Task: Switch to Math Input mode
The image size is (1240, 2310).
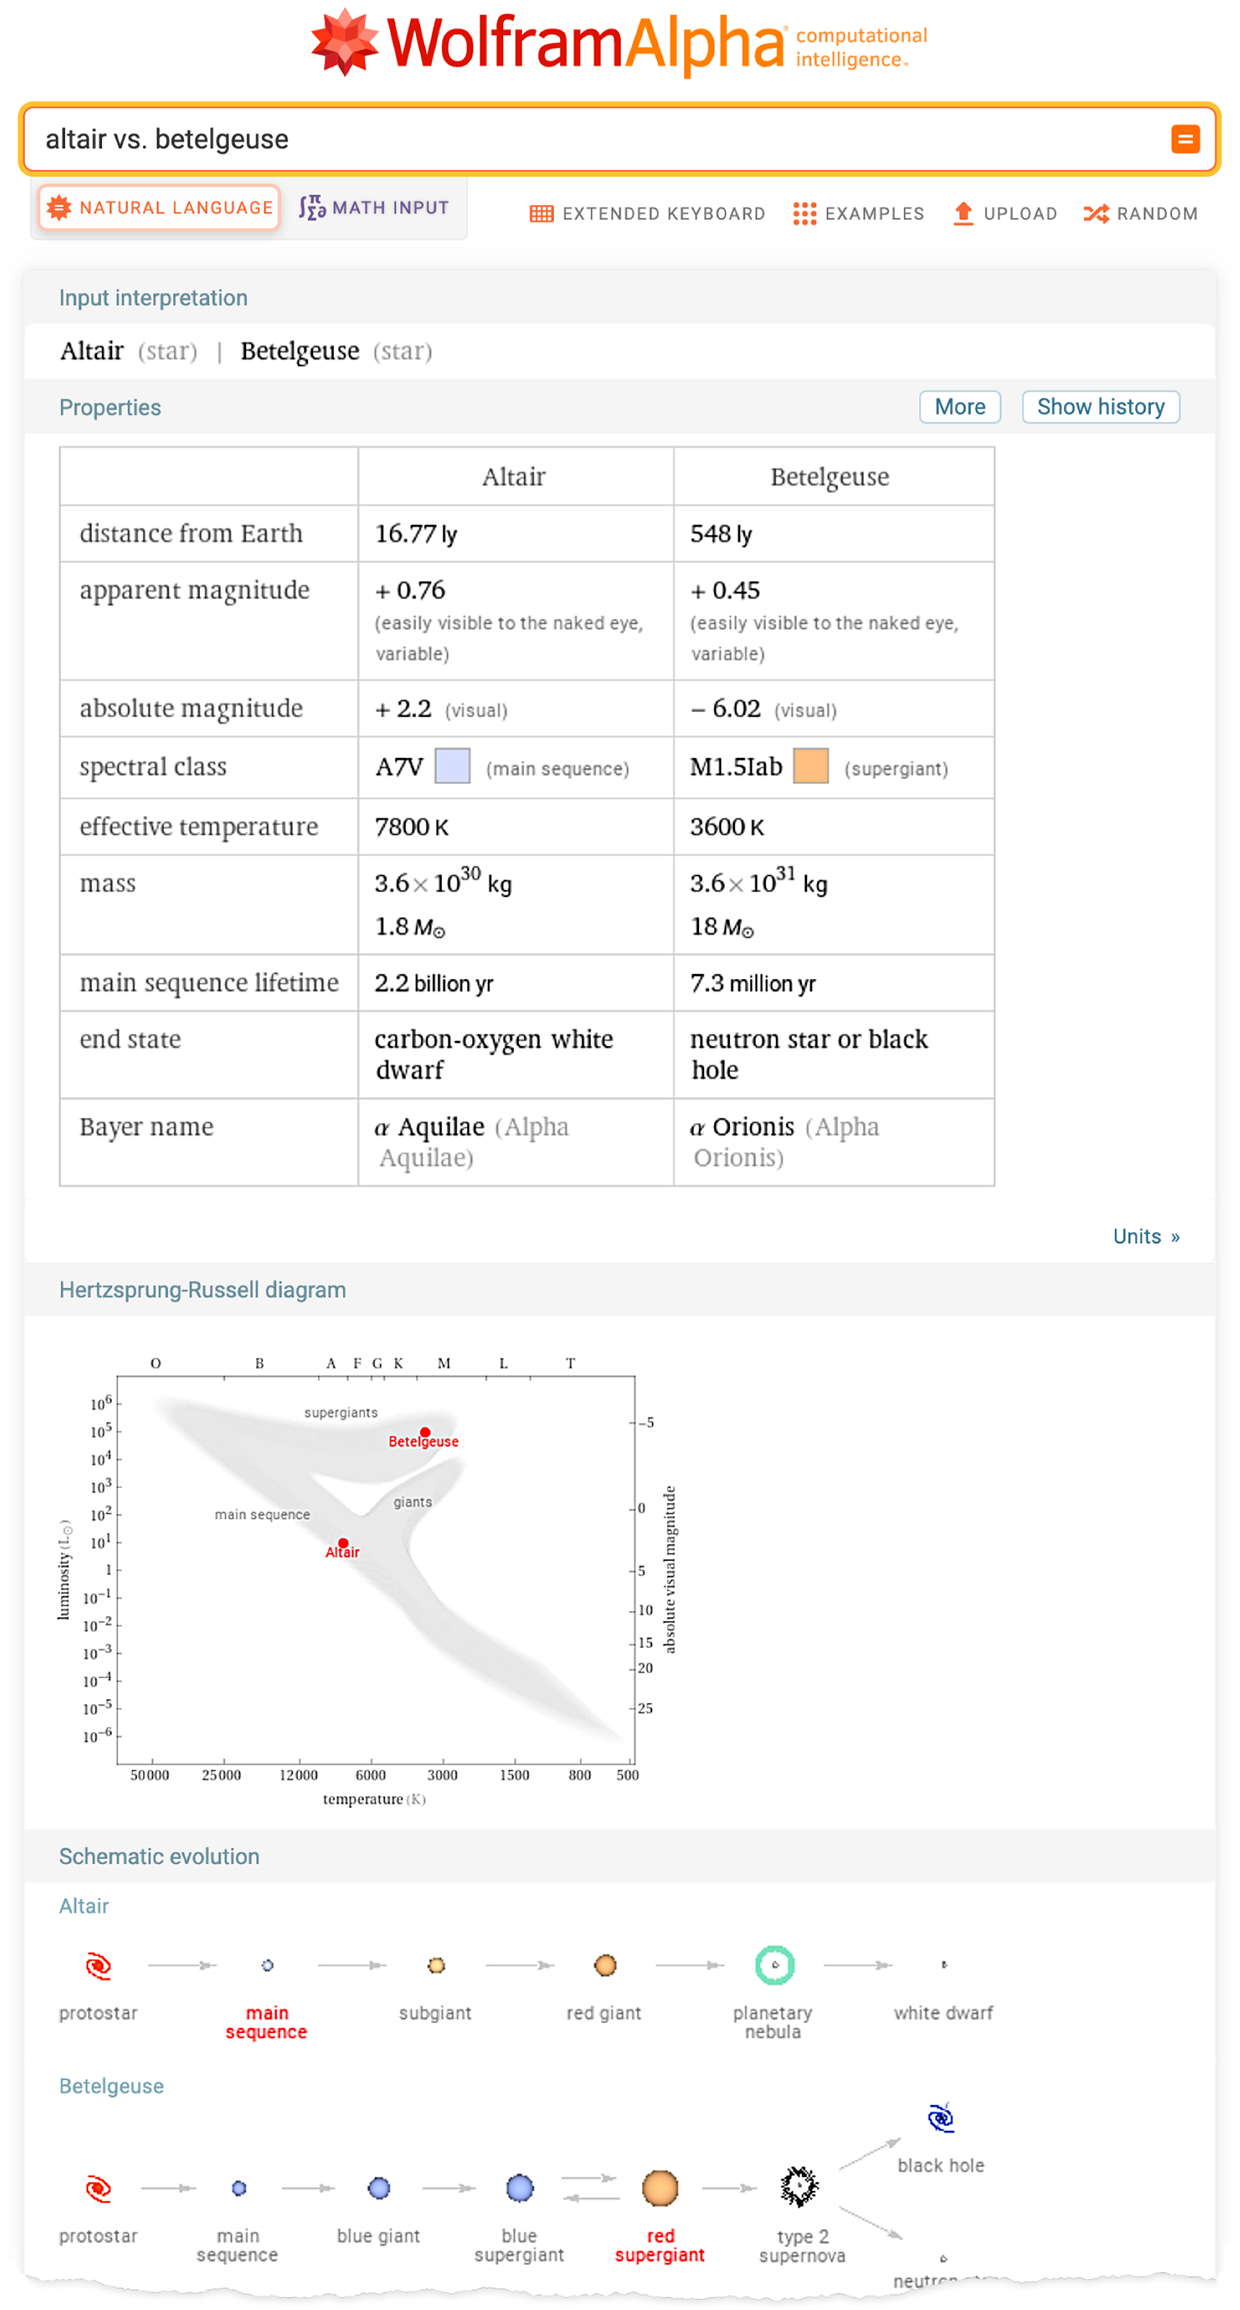Action: [x=374, y=208]
